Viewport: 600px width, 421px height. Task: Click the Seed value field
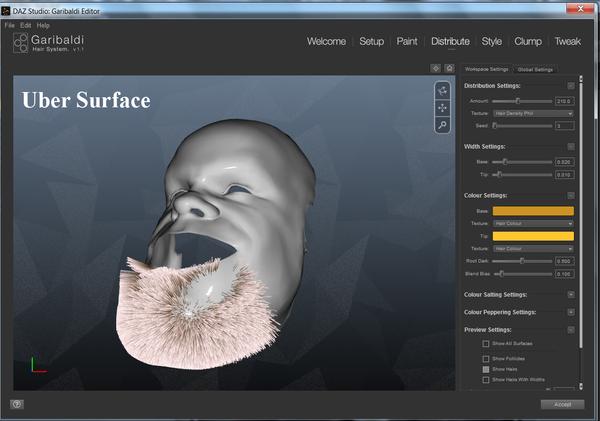coord(564,126)
